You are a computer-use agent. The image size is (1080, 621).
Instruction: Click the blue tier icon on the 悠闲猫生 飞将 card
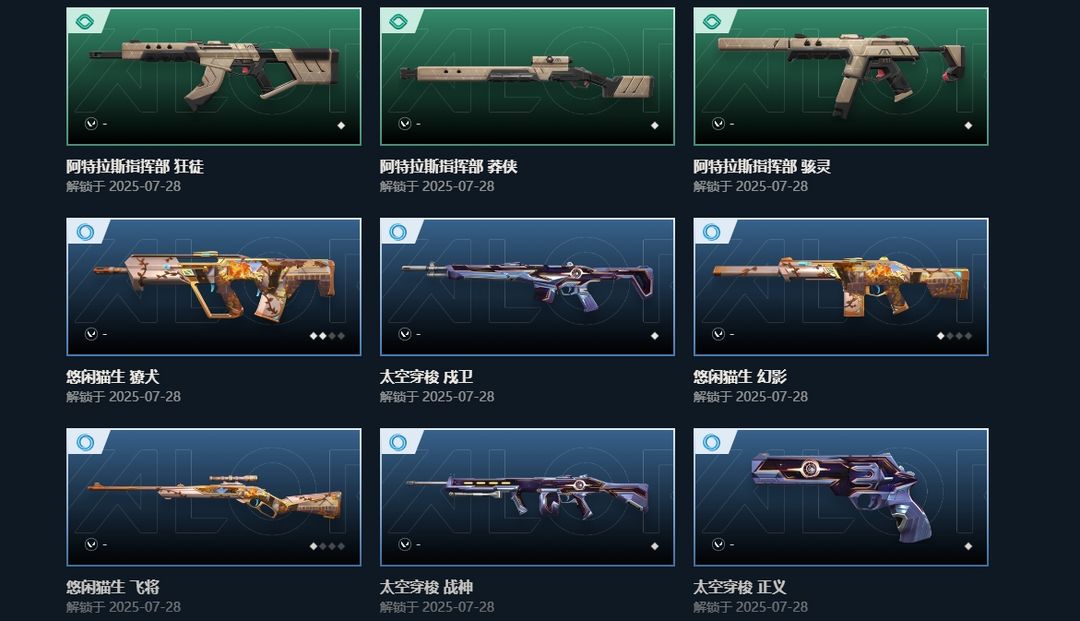[85, 442]
